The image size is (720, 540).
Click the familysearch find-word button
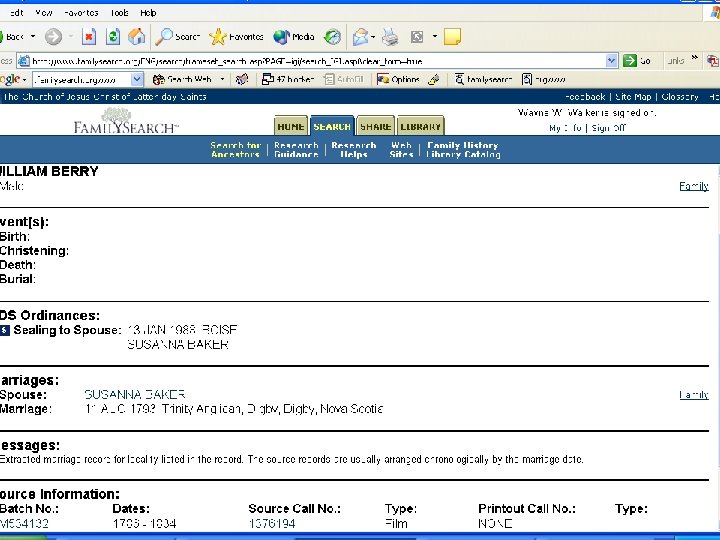tap(484, 79)
